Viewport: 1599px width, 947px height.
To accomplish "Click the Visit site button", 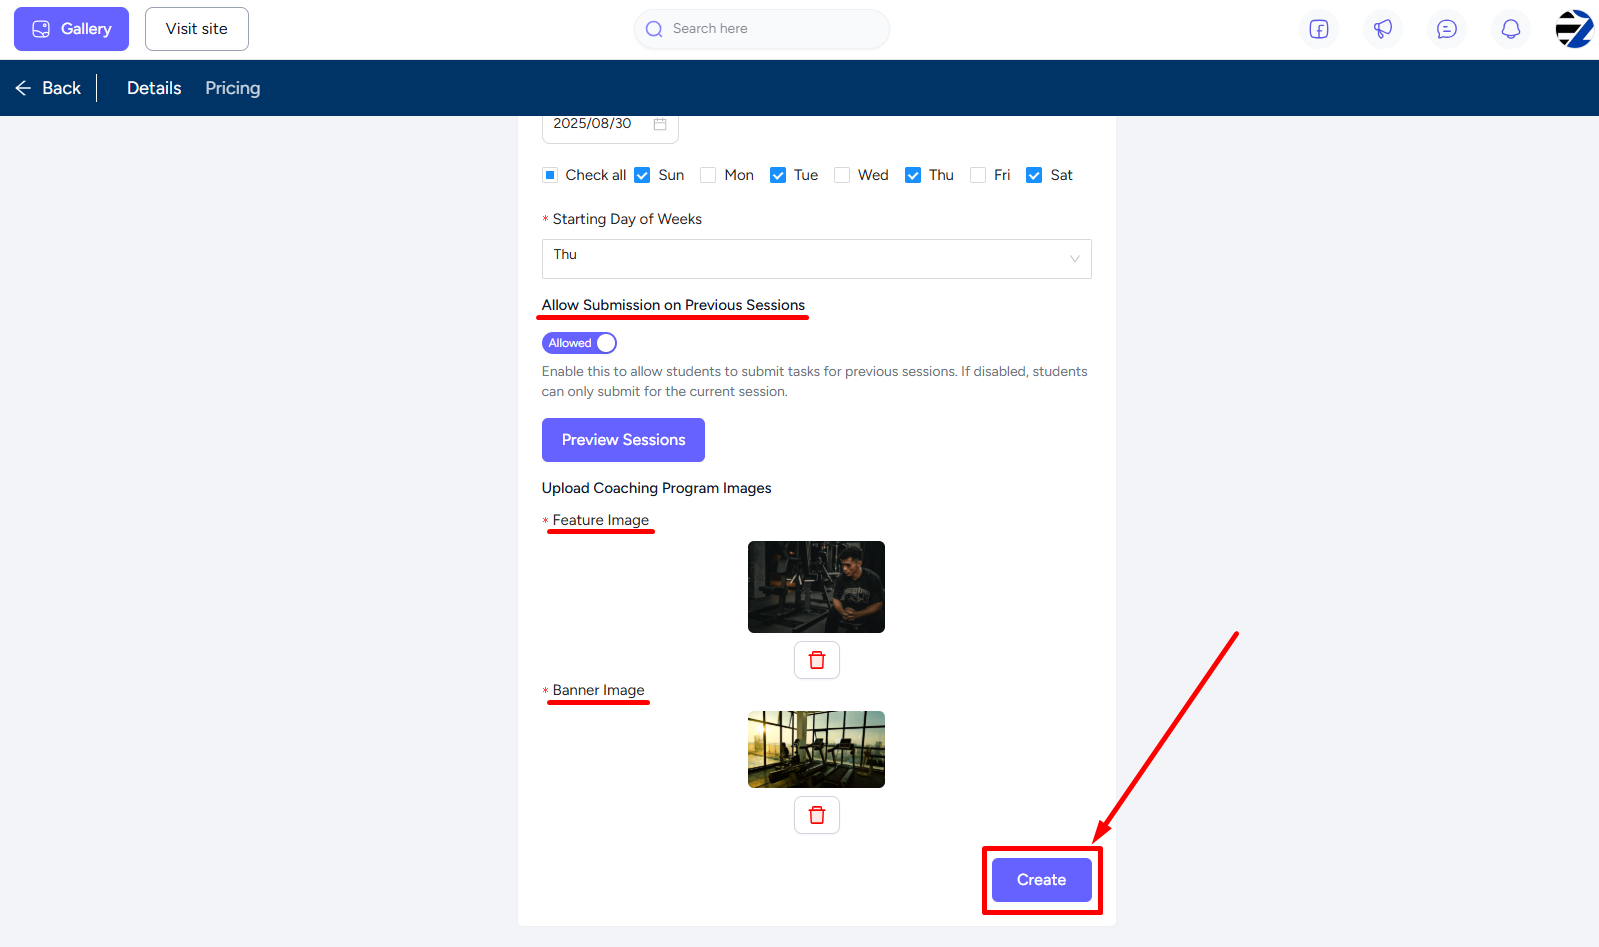I will (x=197, y=29).
